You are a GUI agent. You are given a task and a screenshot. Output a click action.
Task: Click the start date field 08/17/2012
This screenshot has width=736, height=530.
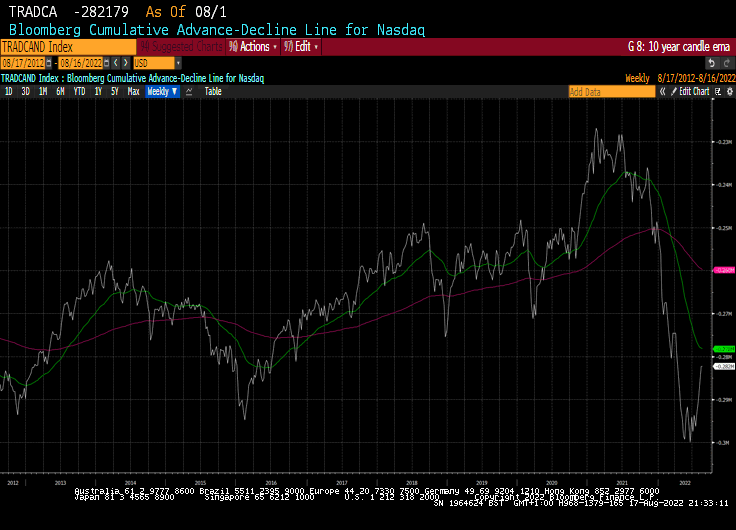[x=23, y=63]
